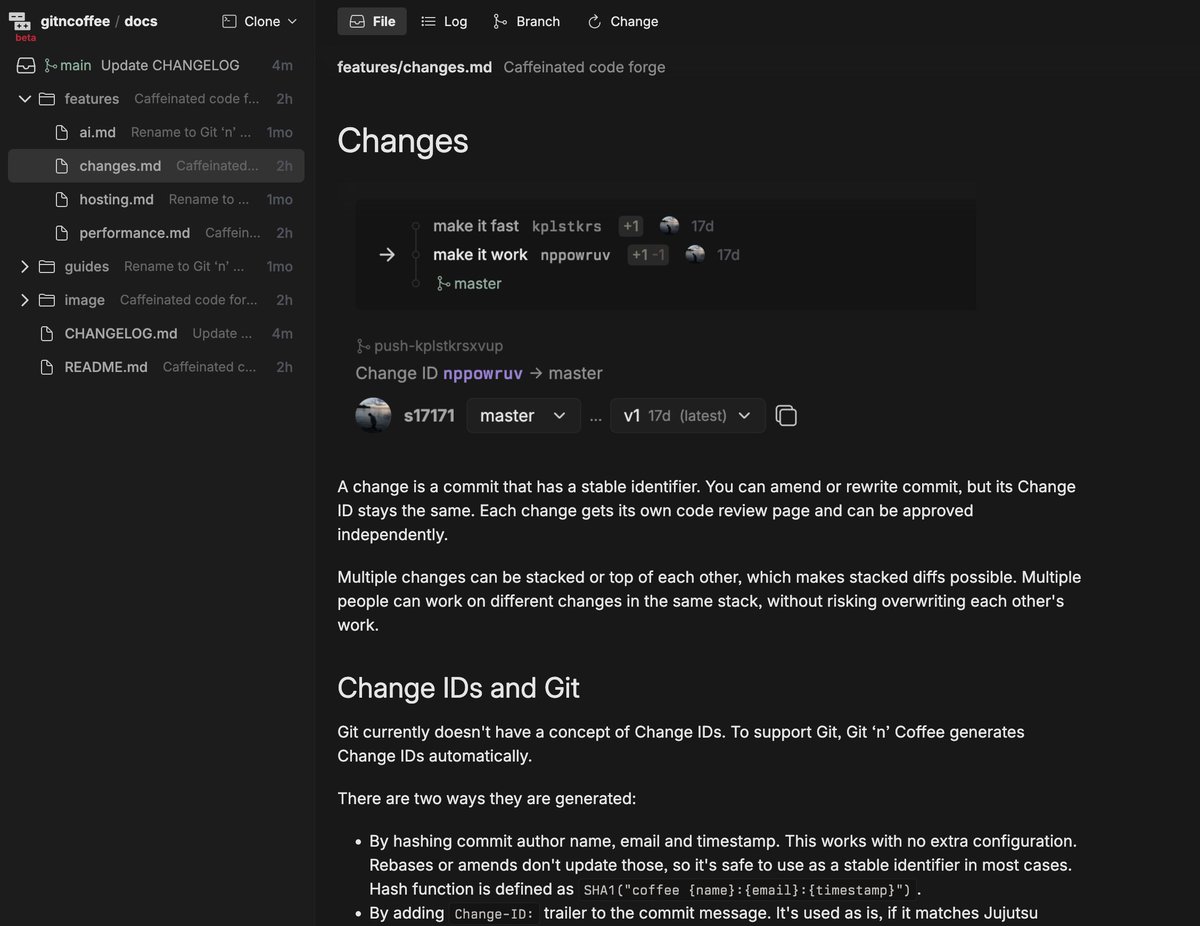The width and height of the screenshot is (1200, 926).
Task: Click the s17171 user avatar
Action: click(x=374, y=415)
